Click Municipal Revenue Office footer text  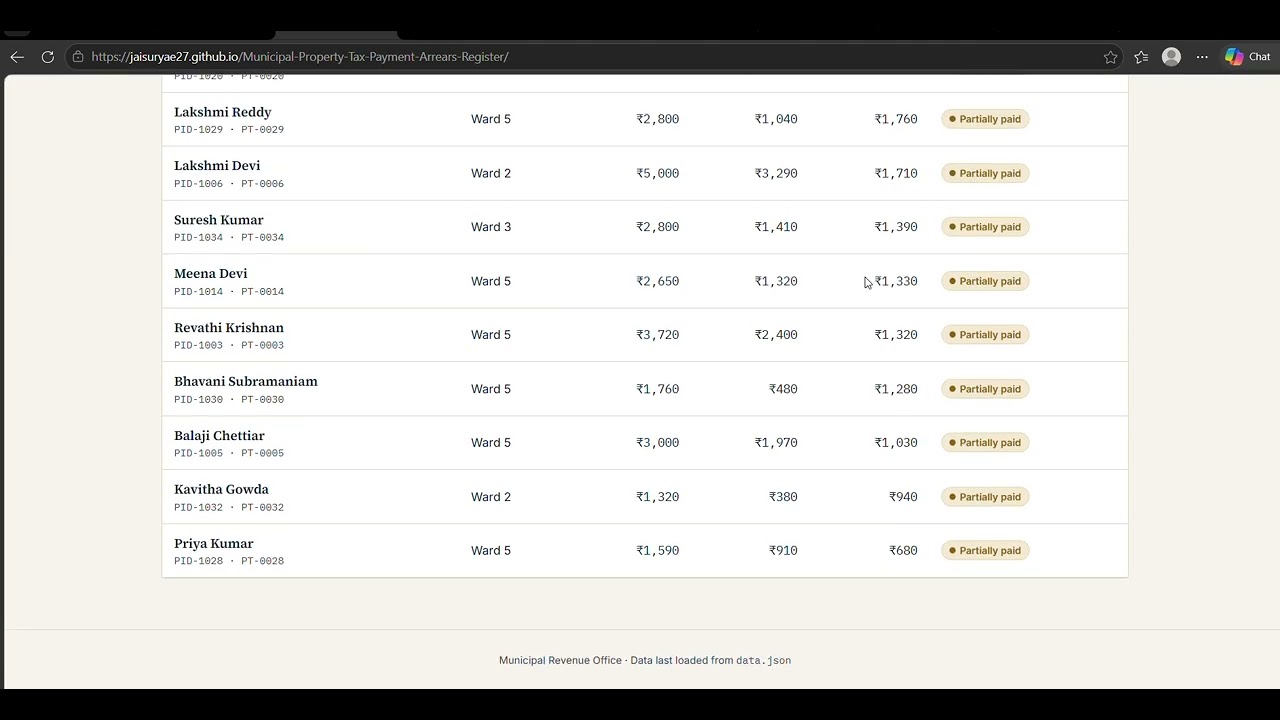tap(560, 661)
